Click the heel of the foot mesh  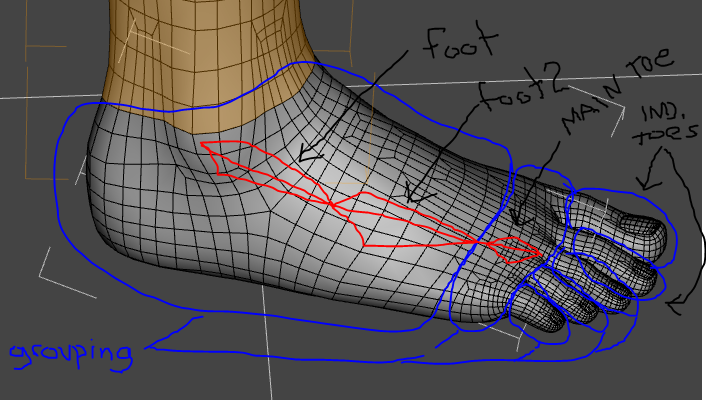tap(100, 200)
